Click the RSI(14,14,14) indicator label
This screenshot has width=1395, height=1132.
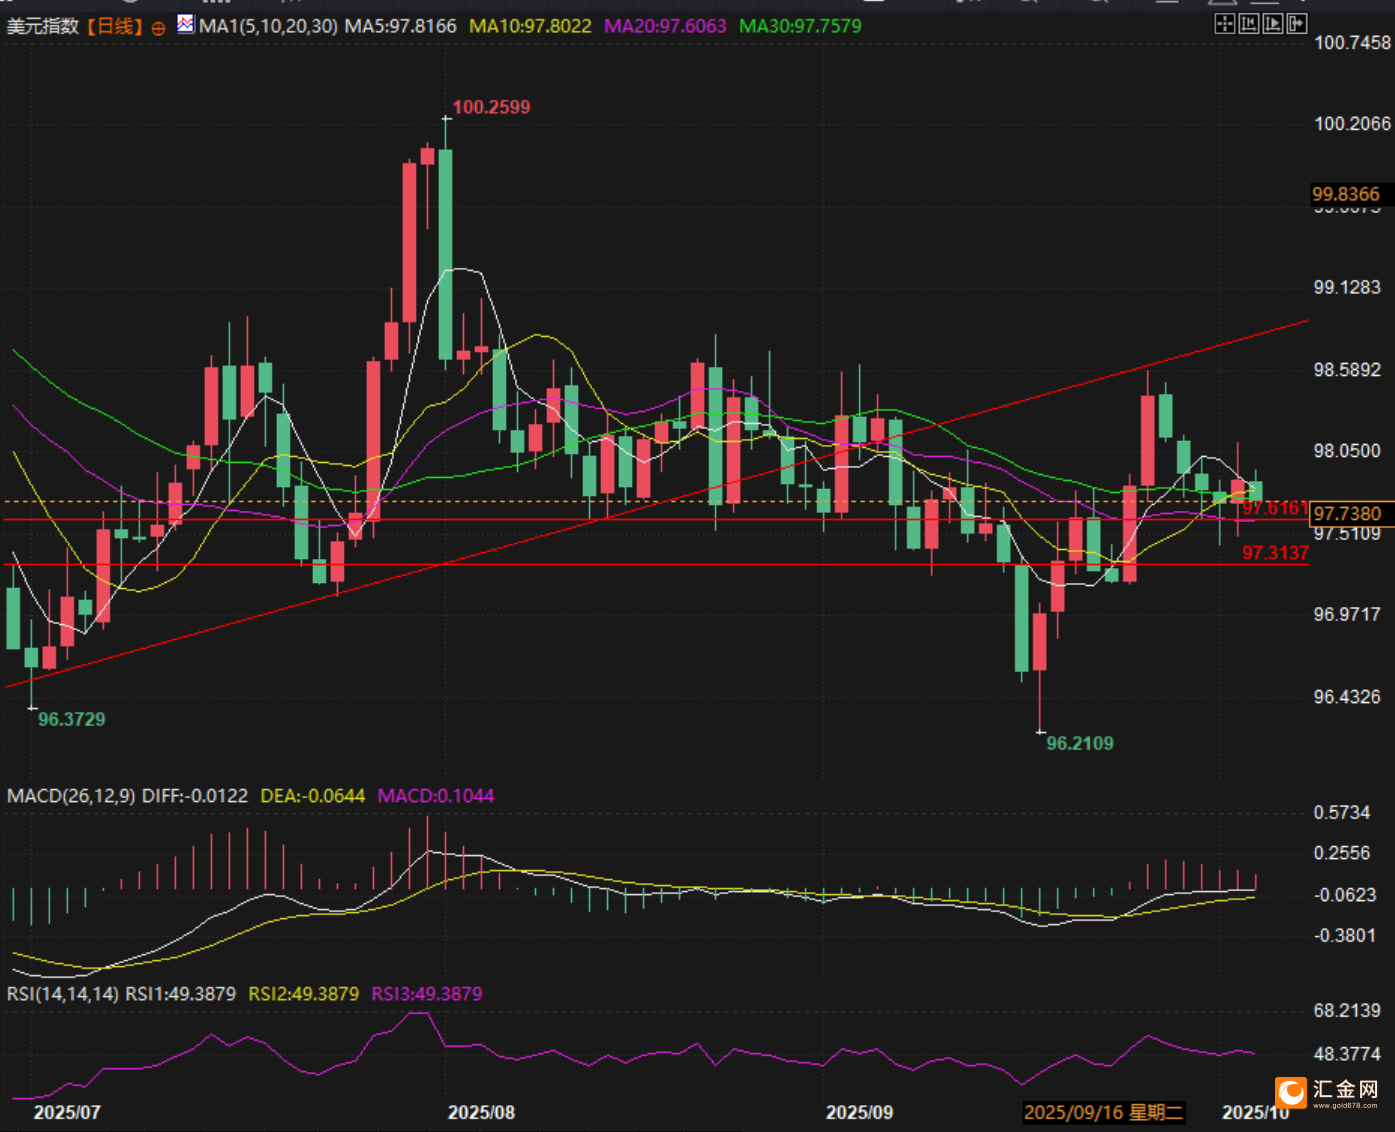click(x=63, y=994)
